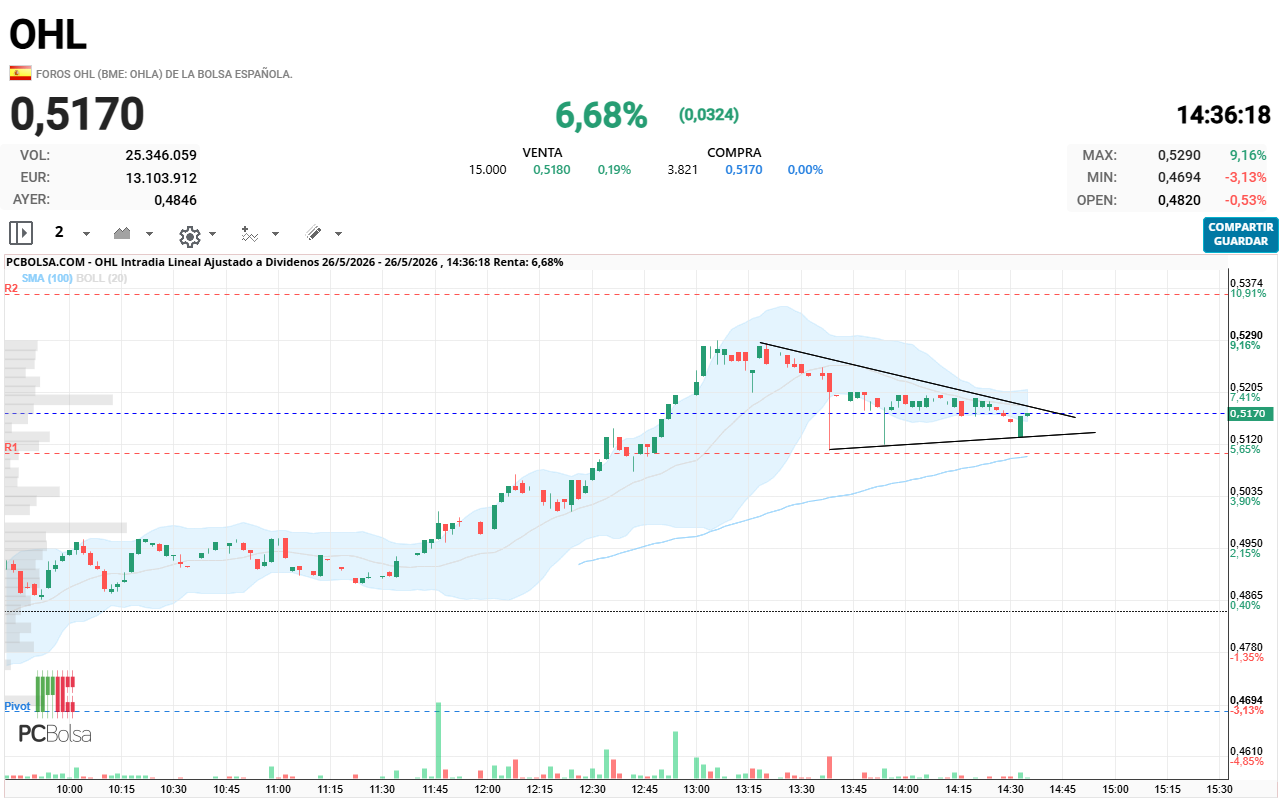Screen dimensions: 1279x798
Task: Click the FOROS OHL forum link text
Action: click(x=164, y=74)
